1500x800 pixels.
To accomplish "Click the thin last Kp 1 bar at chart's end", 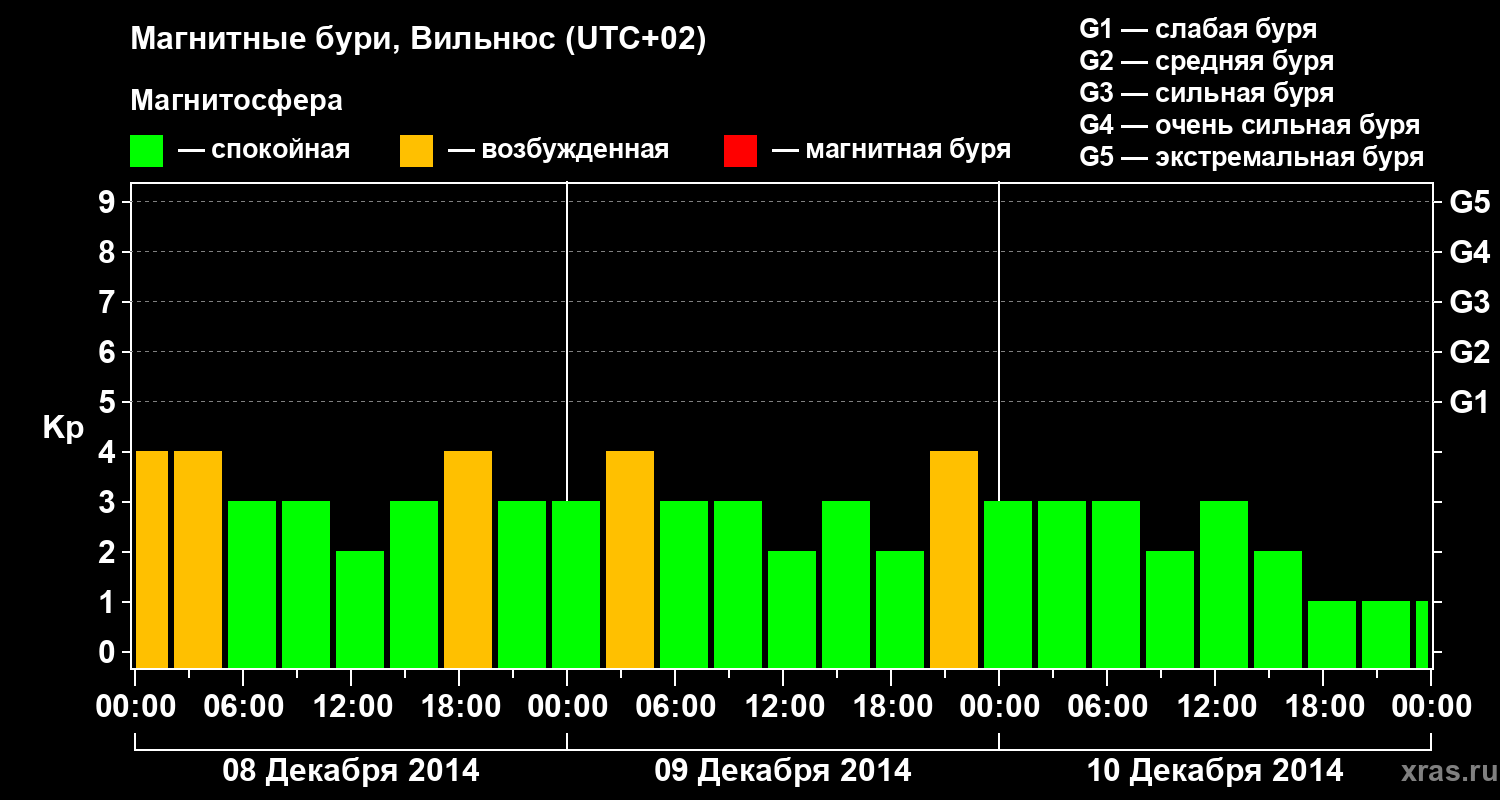I will pos(1422,635).
